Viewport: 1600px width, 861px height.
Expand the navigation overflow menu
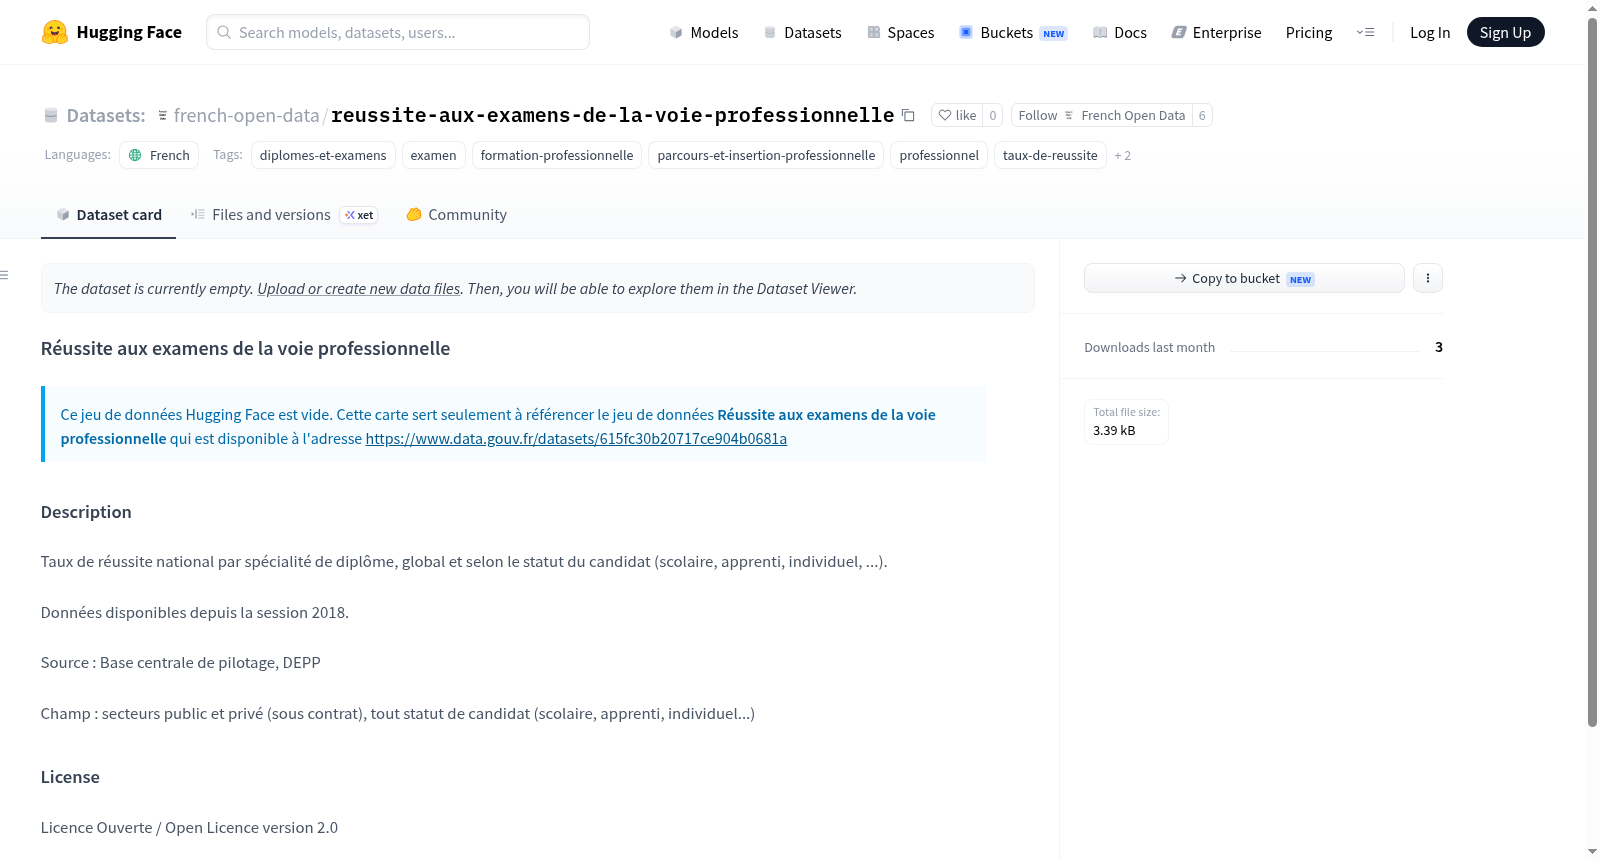point(1365,32)
